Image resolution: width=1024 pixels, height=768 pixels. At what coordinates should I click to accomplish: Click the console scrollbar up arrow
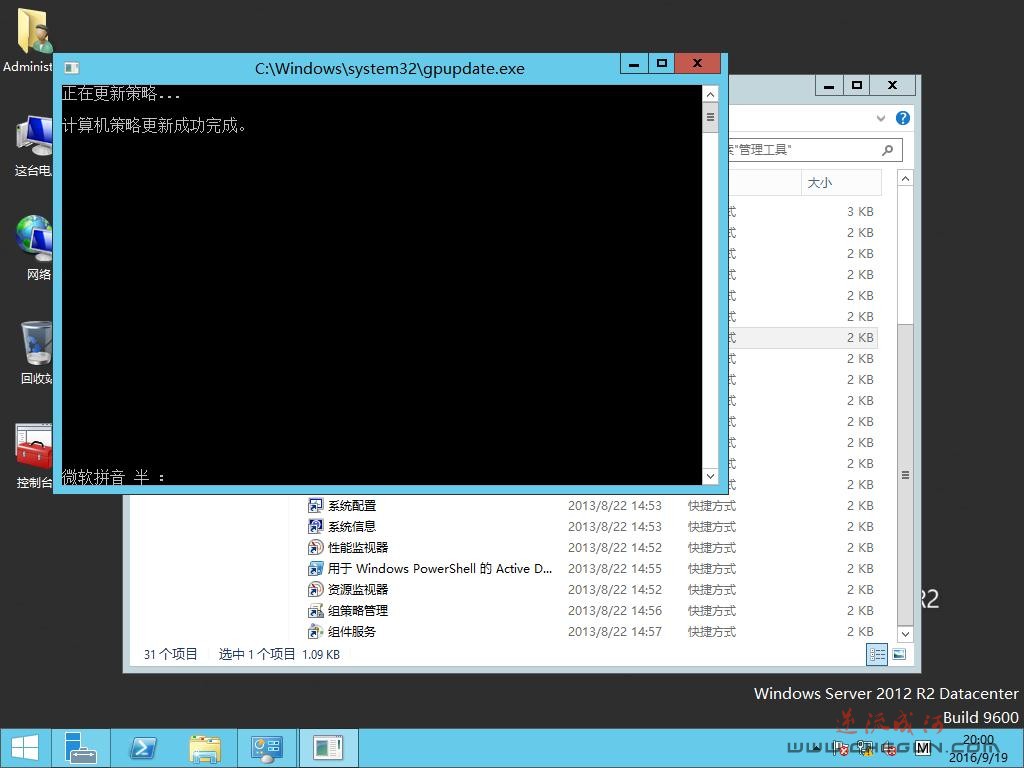coord(710,95)
